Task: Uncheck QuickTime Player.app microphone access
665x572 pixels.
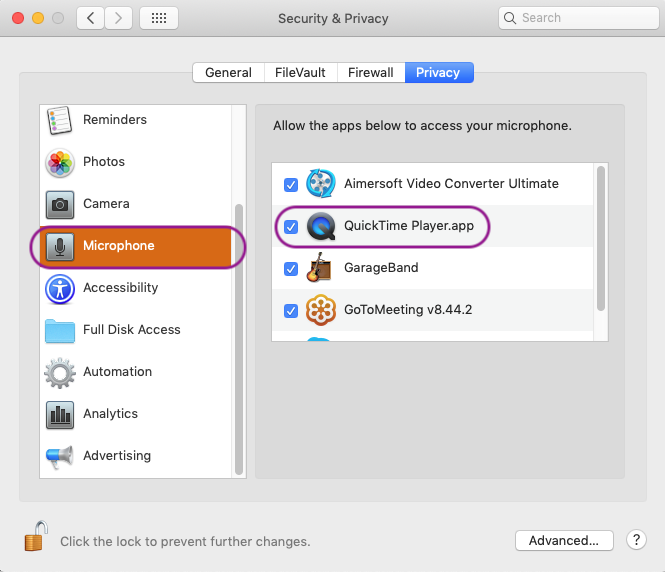Action: pyautogui.click(x=291, y=227)
